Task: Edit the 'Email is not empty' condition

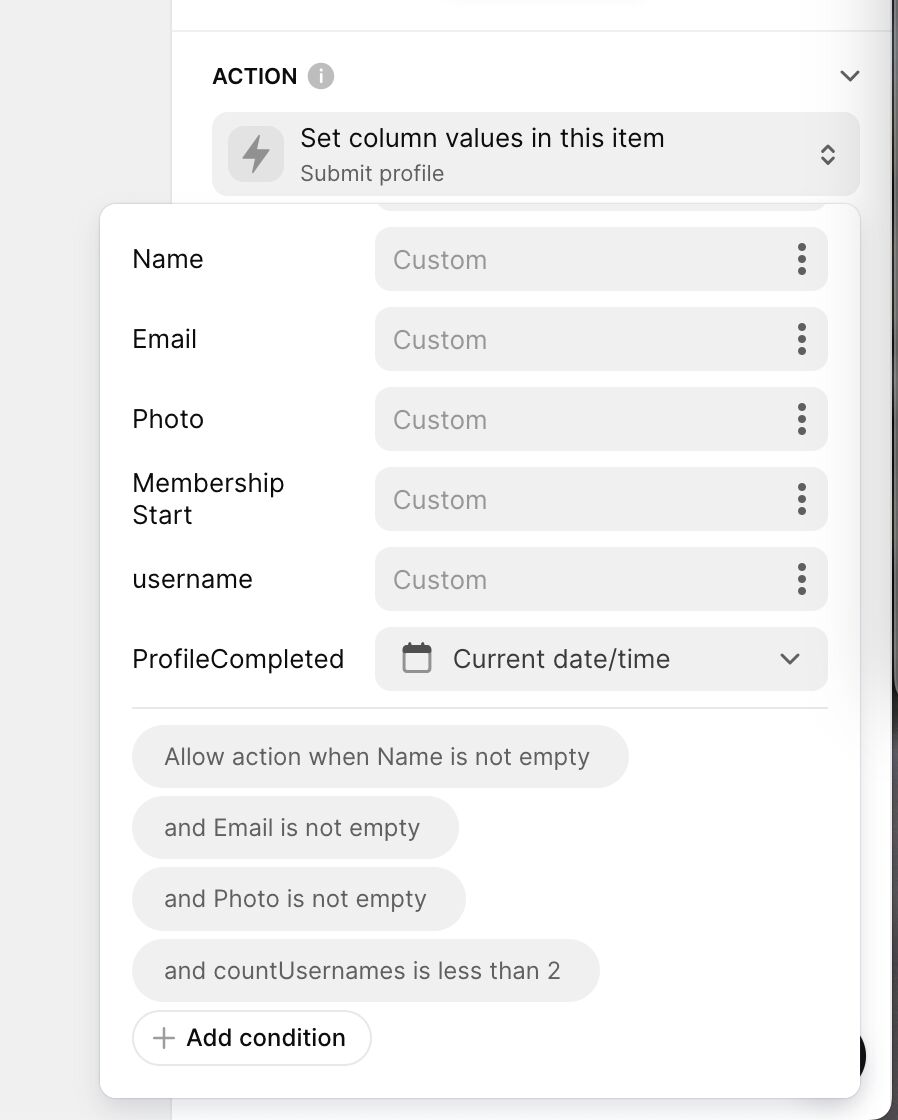Action: click(295, 828)
